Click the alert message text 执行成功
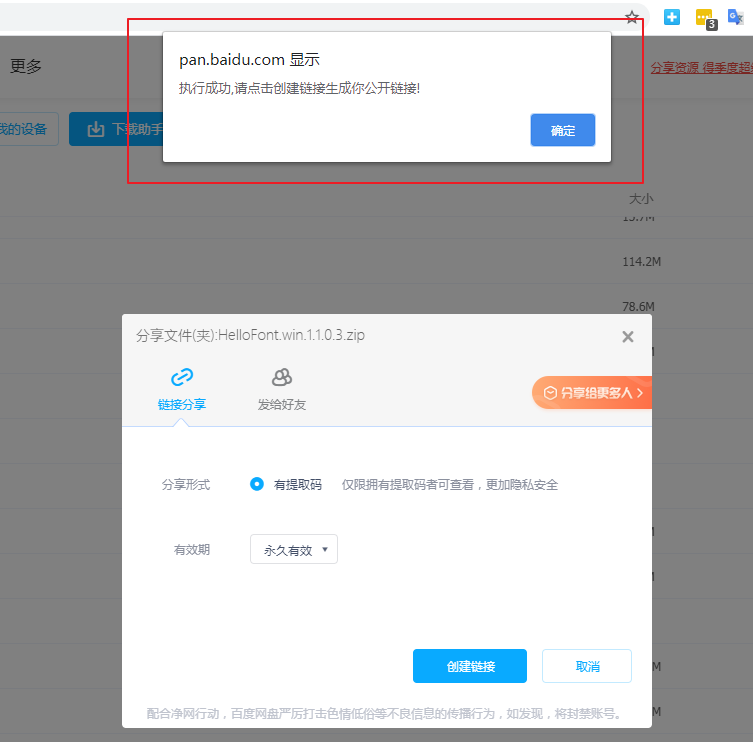753x742 pixels. (x=299, y=88)
